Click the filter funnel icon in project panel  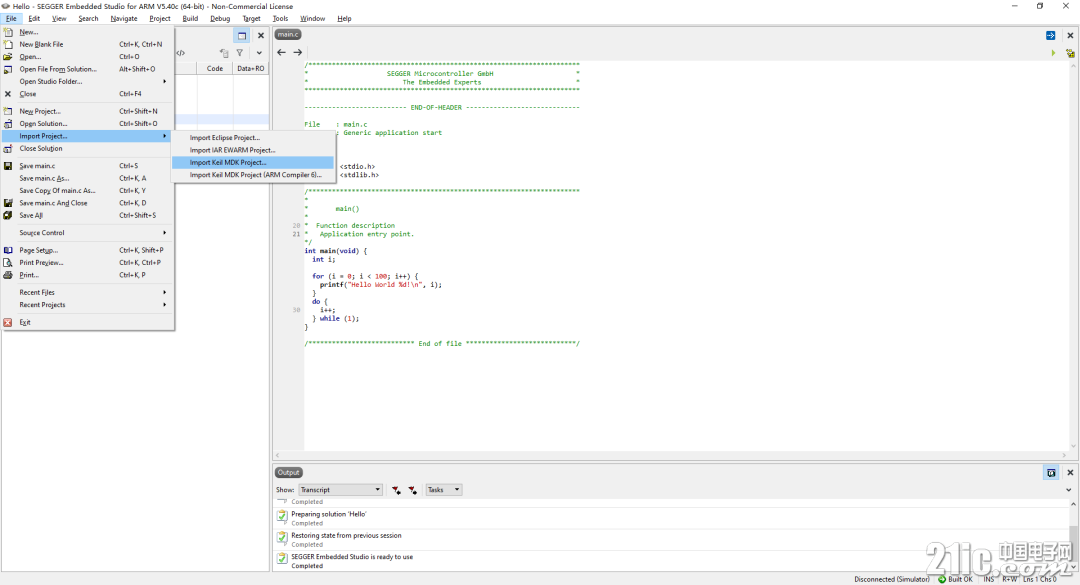[240, 53]
